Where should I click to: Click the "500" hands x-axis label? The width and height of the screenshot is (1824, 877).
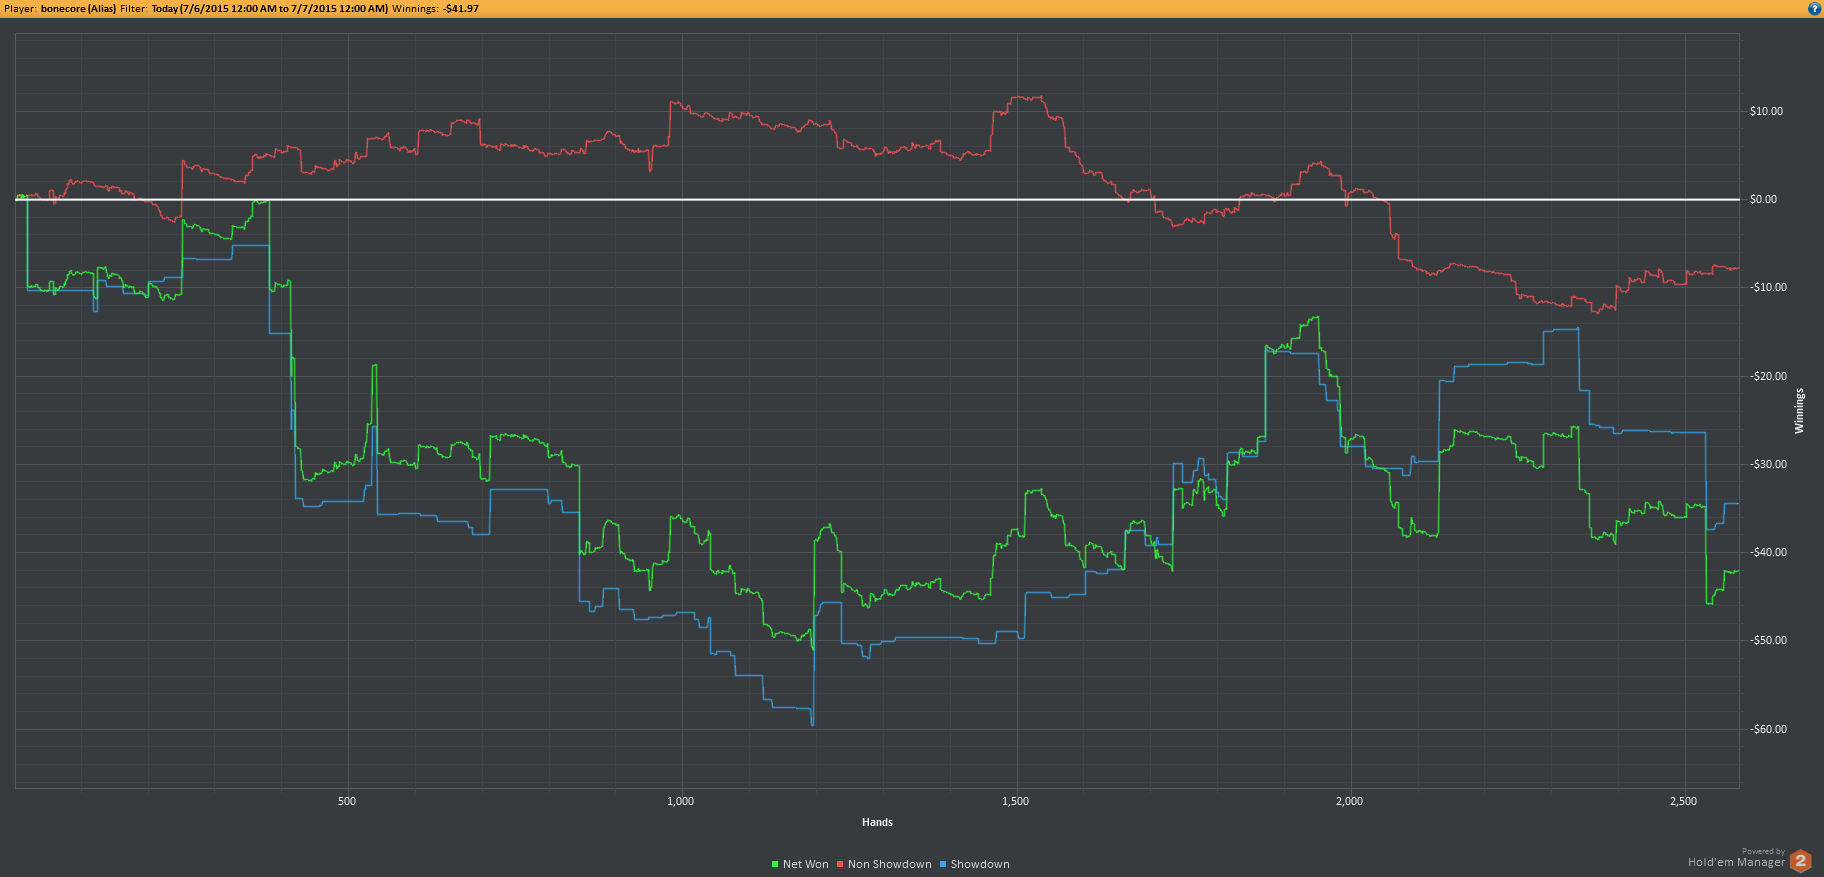pyautogui.click(x=347, y=801)
